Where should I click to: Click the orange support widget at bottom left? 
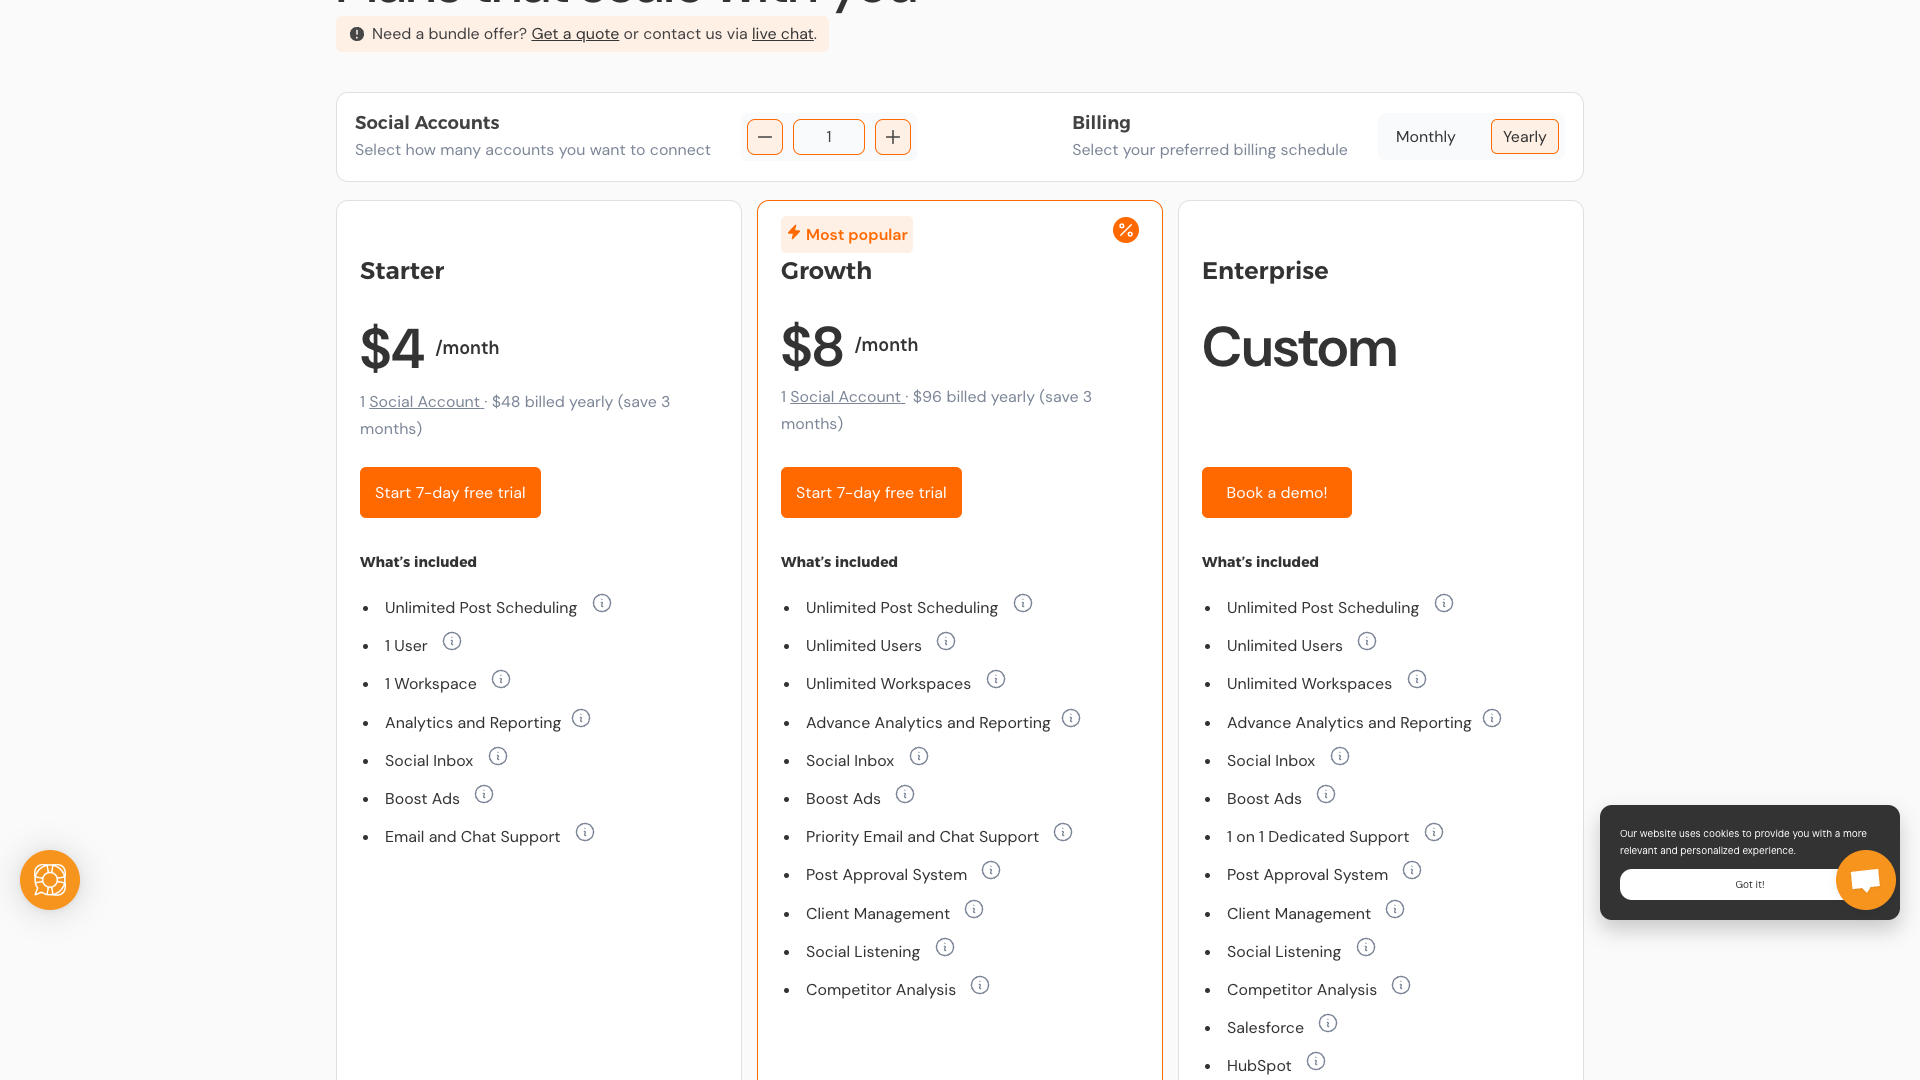point(49,880)
